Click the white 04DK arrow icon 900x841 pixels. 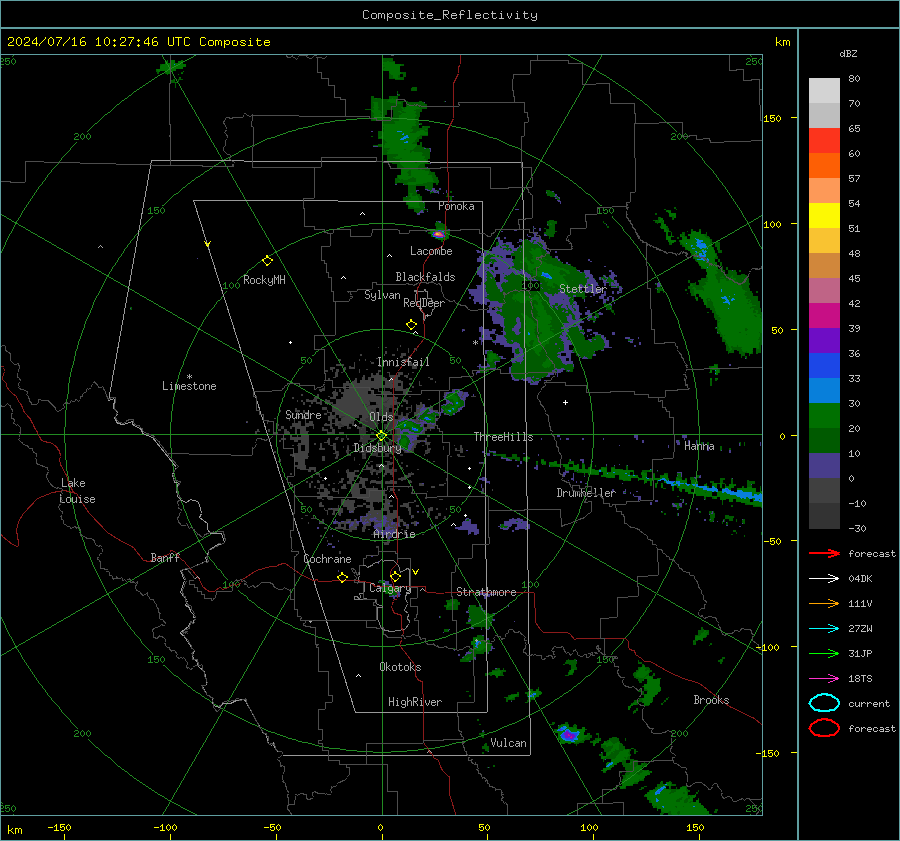click(x=824, y=579)
